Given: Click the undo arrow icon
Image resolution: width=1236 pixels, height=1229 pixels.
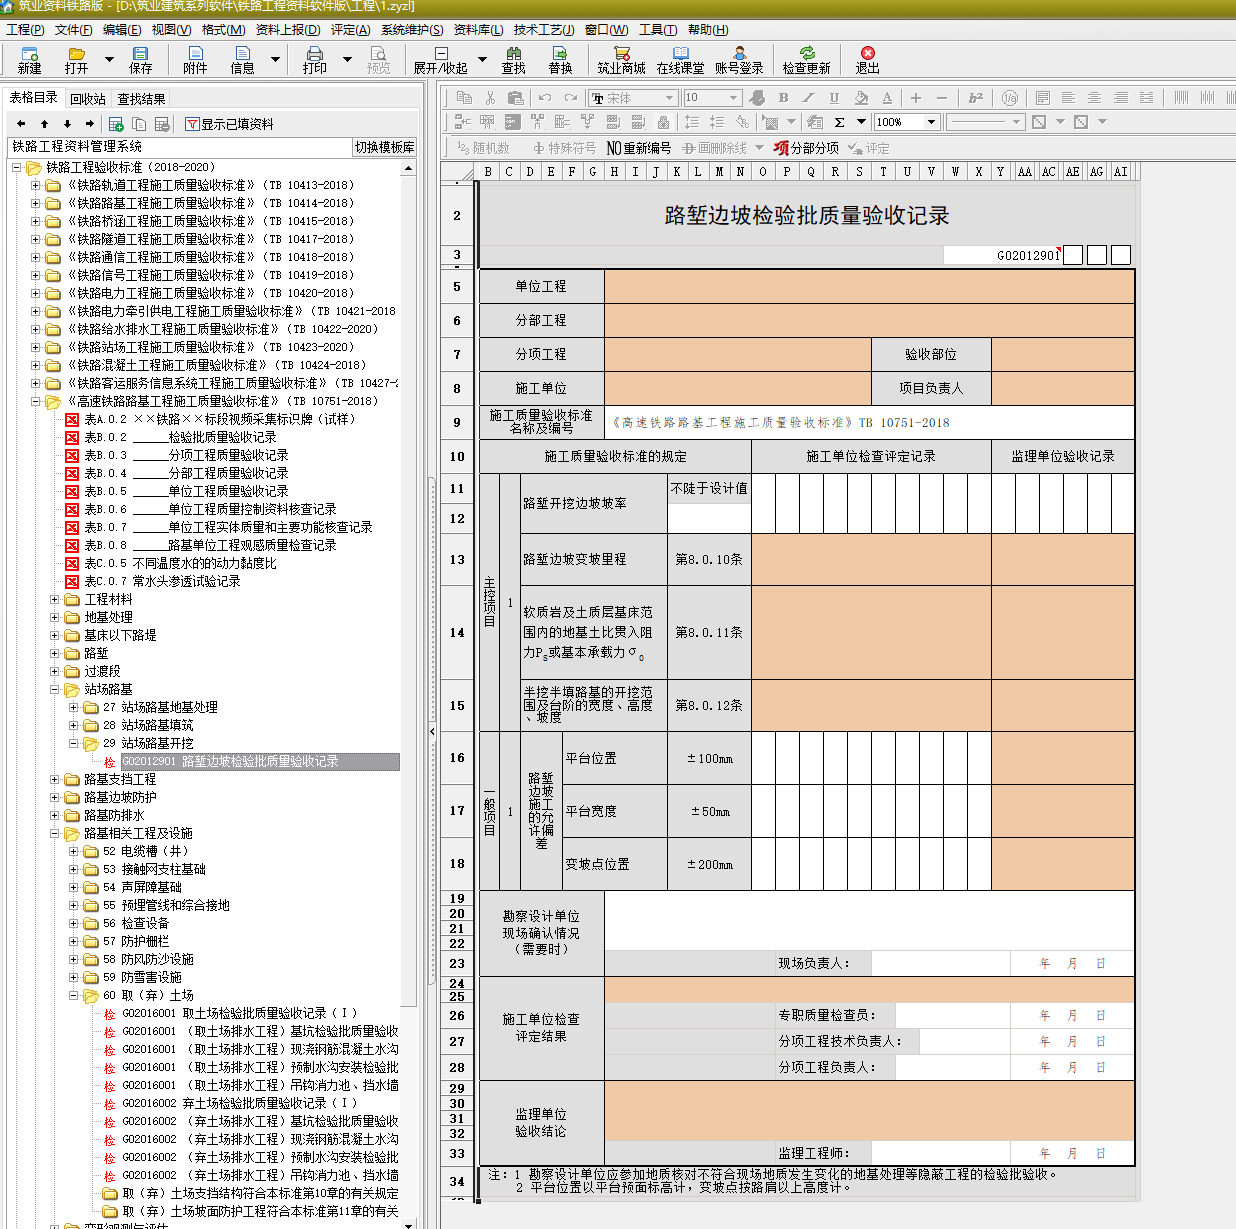Looking at the screenshot, I should click(x=545, y=98).
